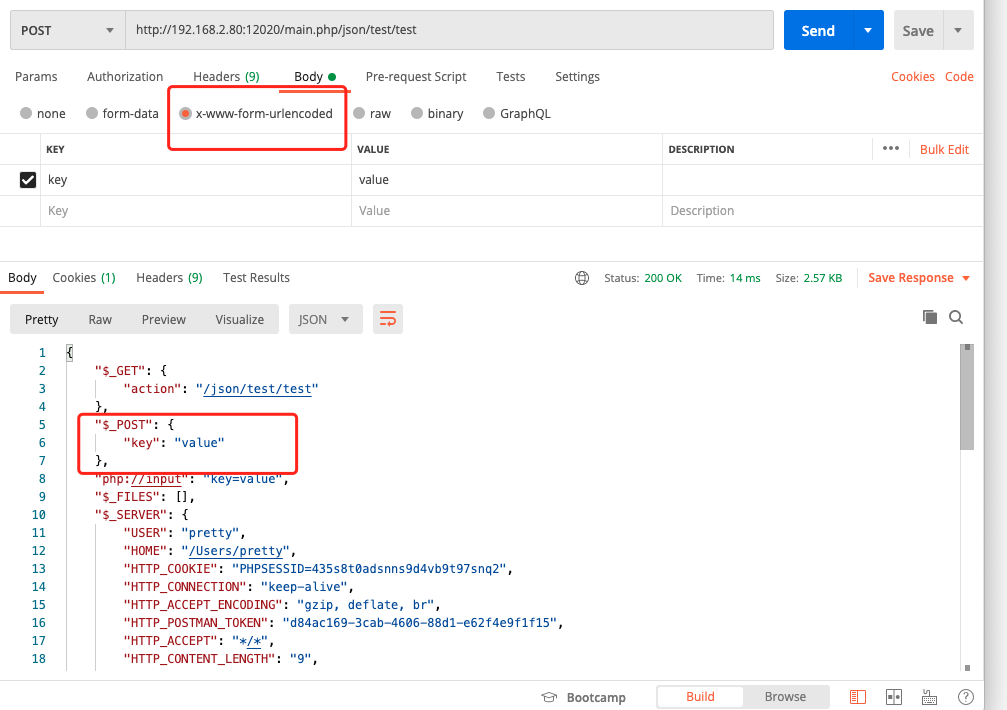Open the response search with the magnifier icon

click(956, 316)
